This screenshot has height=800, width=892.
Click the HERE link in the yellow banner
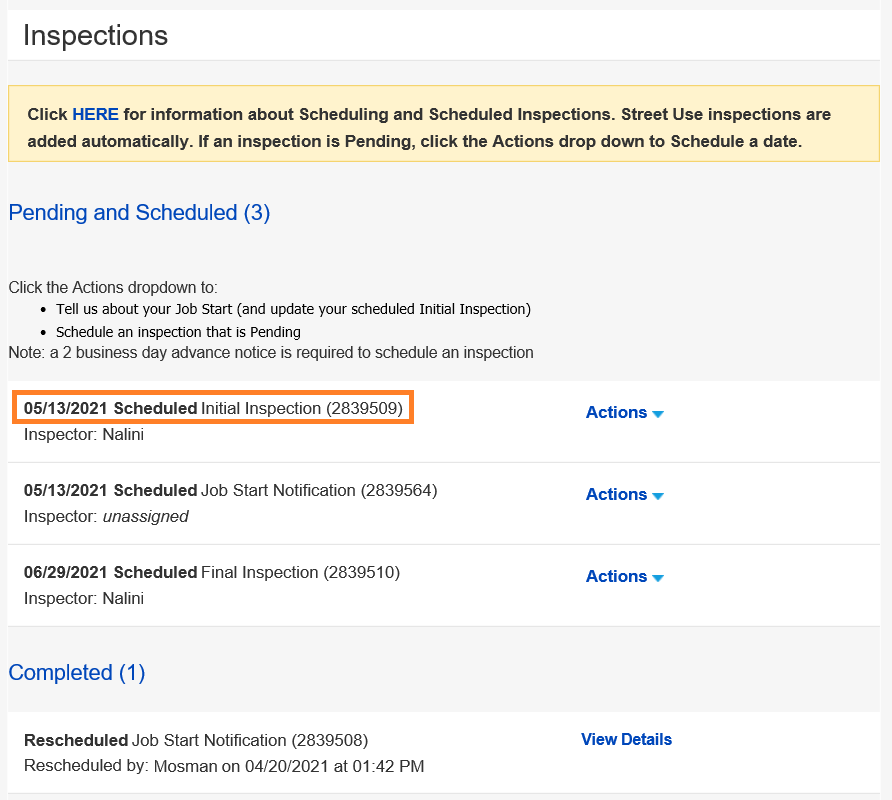coord(95,114)
